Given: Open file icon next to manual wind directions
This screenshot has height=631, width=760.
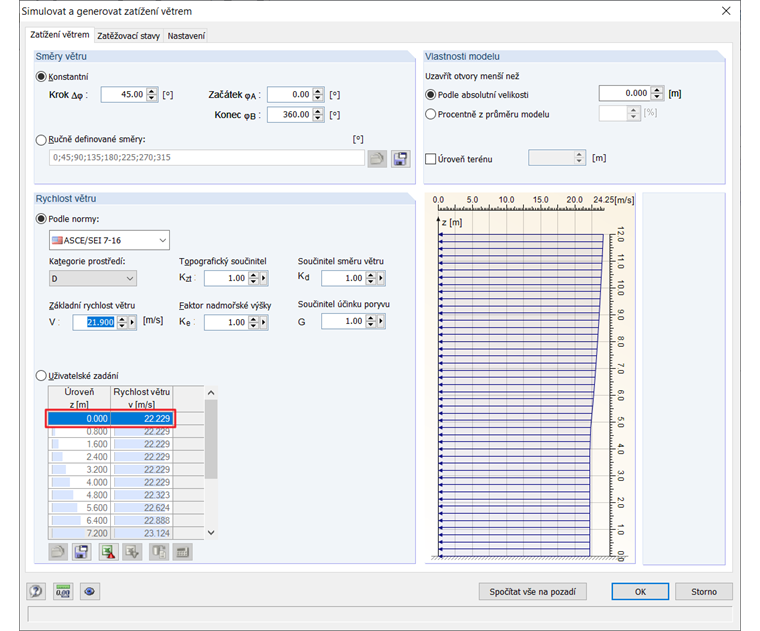Looking at the screenshot, I should click(x=377, y=158).
